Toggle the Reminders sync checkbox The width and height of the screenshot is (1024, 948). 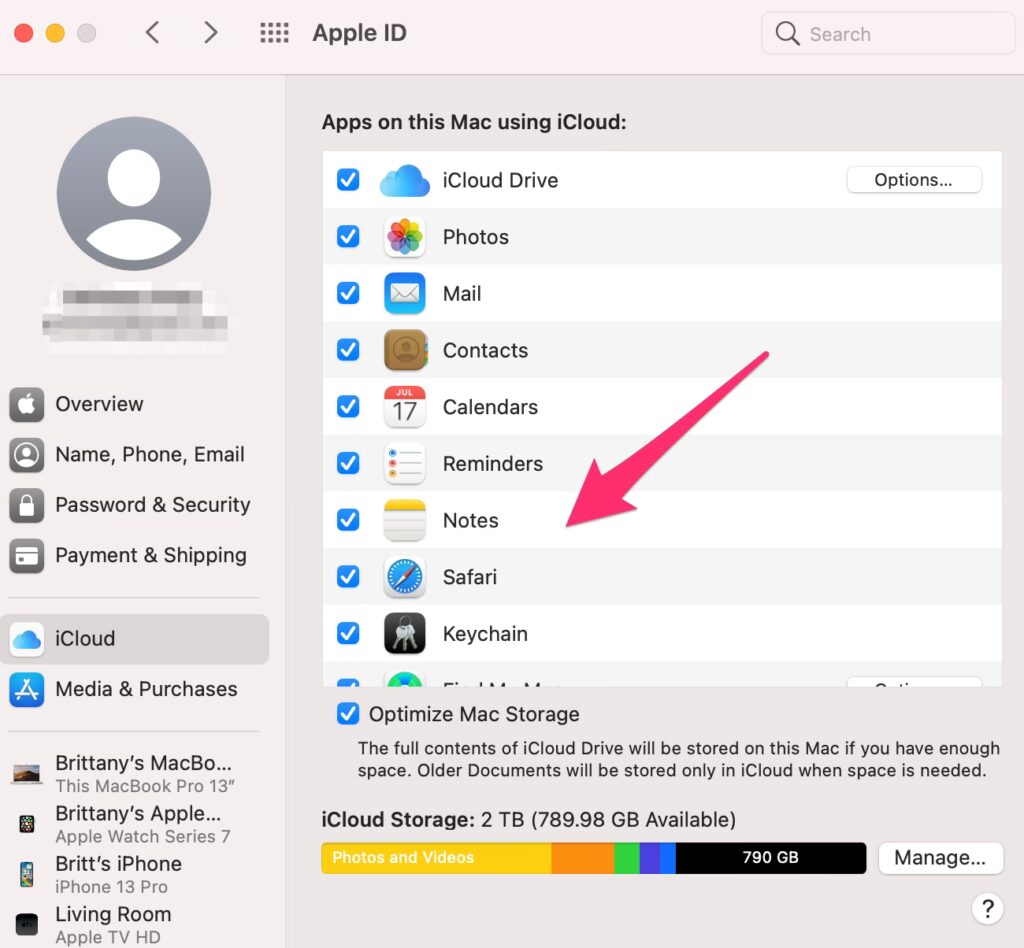coord(348,464)
